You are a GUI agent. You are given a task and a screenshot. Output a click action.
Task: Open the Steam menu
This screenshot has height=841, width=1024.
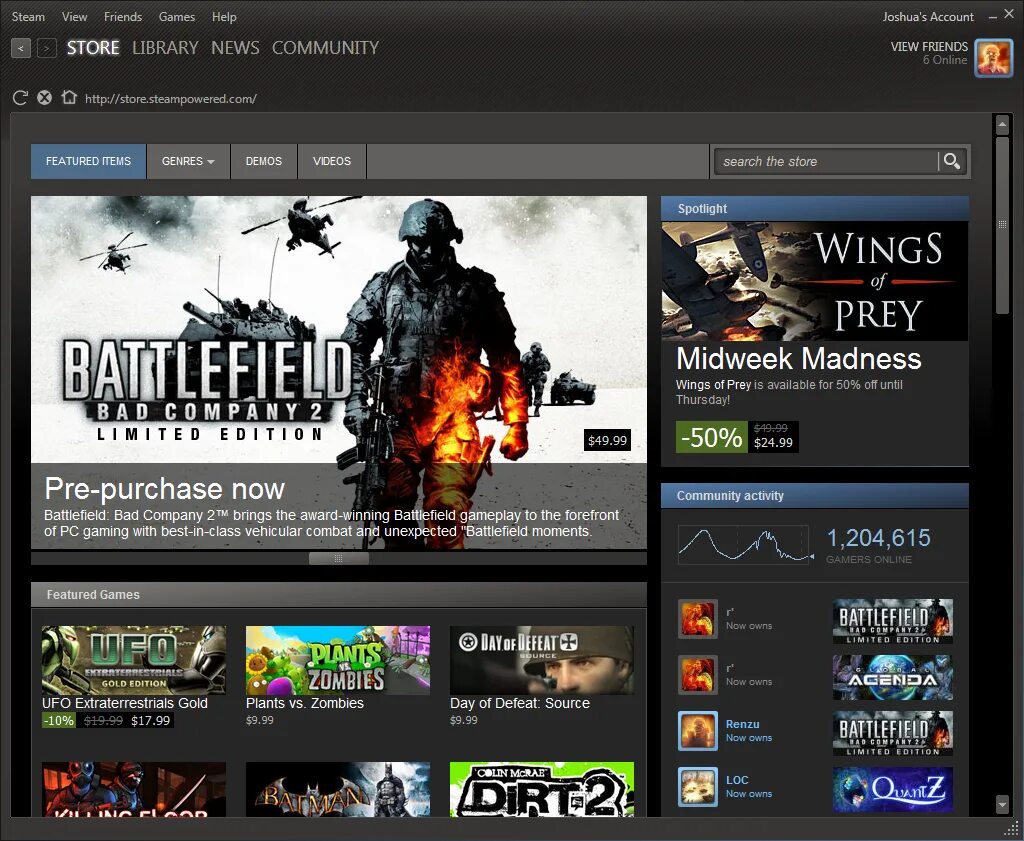coord(28,16)
